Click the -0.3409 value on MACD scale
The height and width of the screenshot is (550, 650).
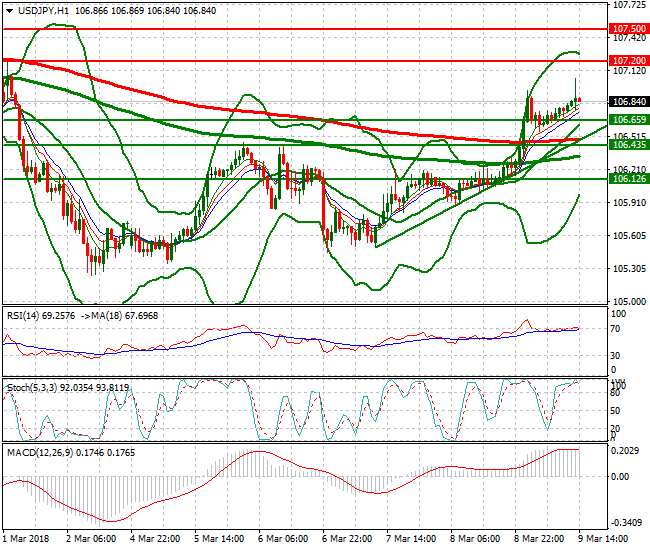(626, 522)
